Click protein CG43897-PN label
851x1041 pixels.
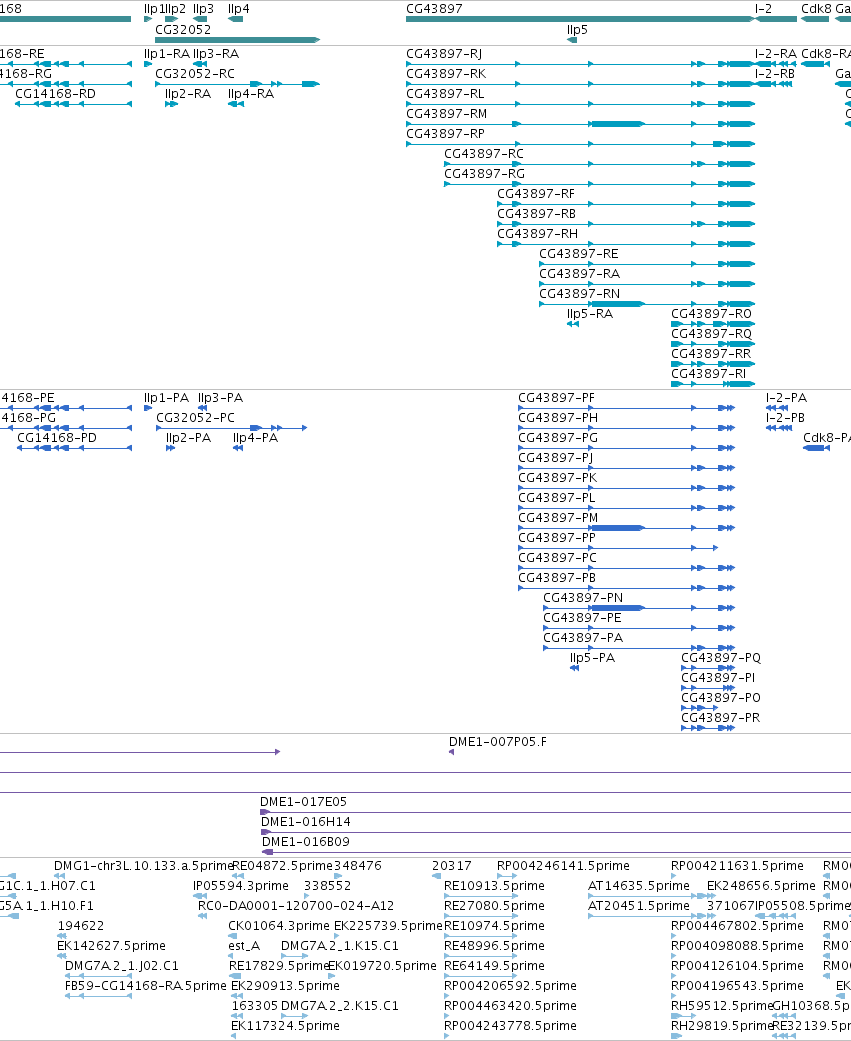(583, 597)
